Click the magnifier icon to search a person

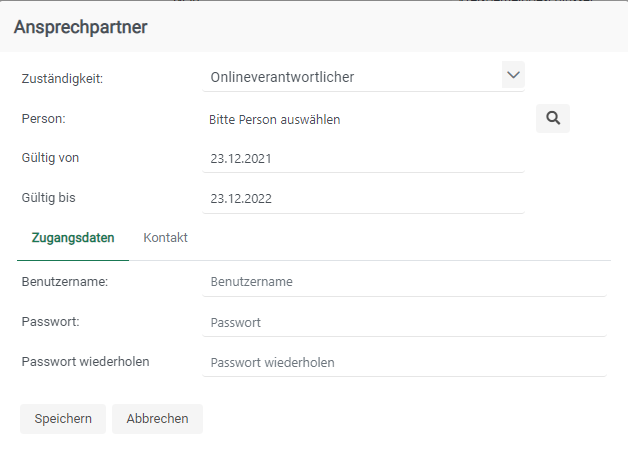click(553, 118)
